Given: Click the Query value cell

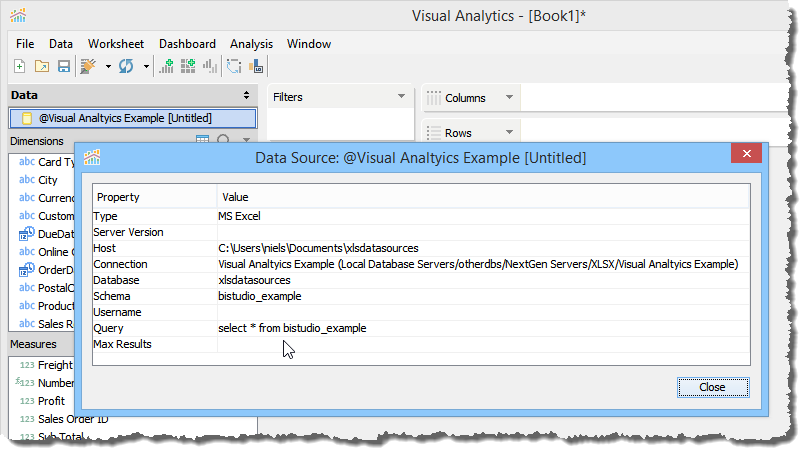Looking at the screenshot, I should 292,328.
